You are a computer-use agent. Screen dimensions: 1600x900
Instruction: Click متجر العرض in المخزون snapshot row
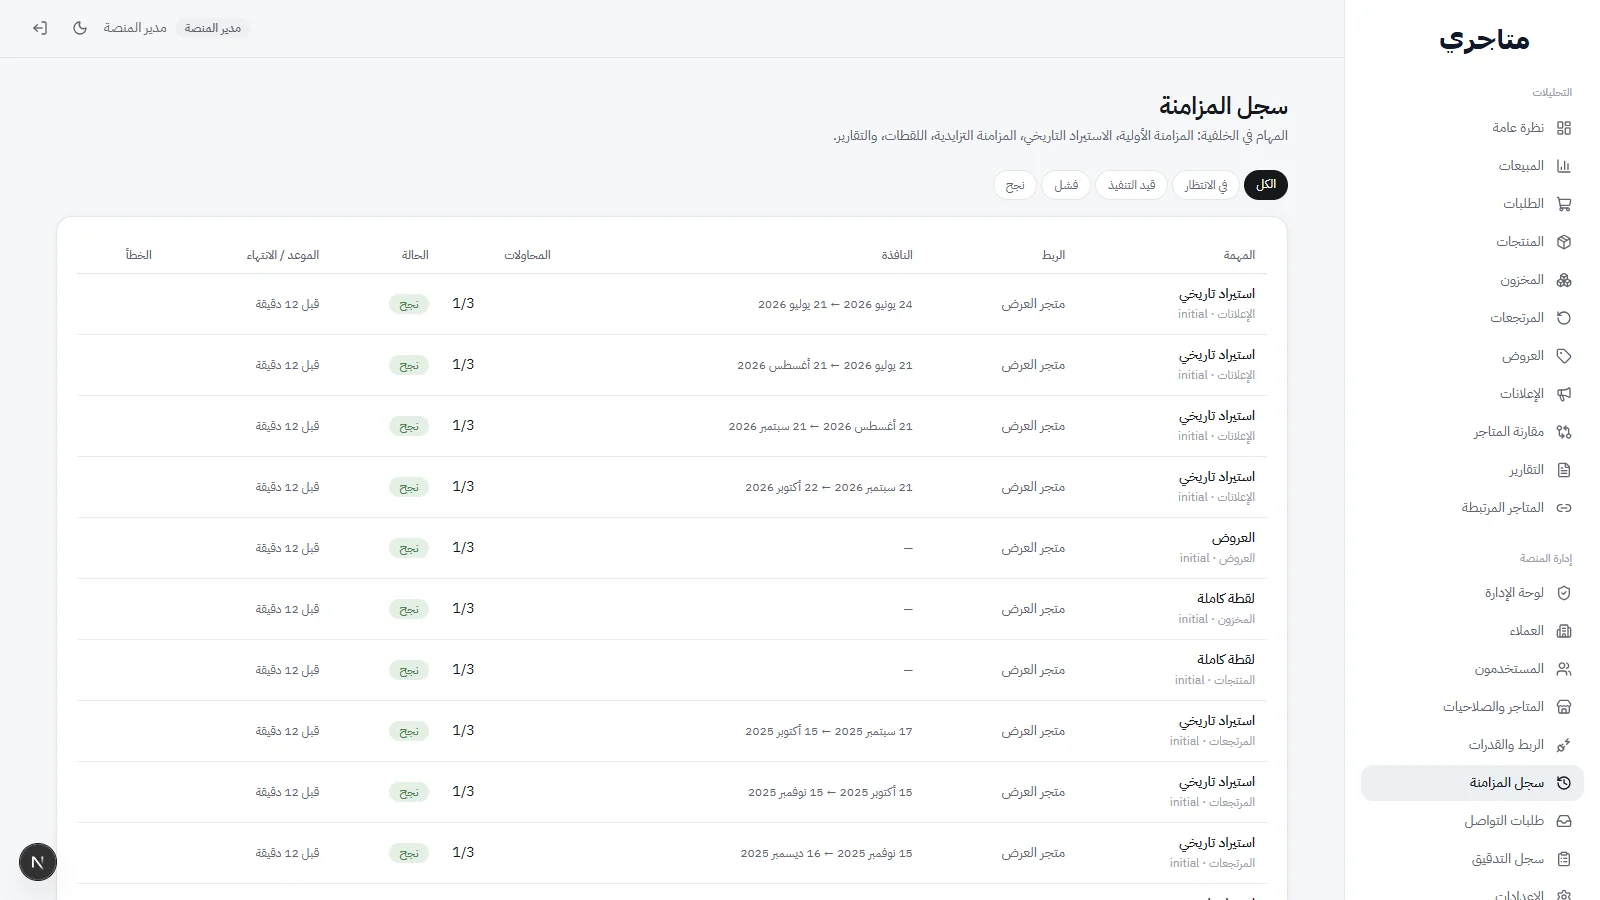click(1033, 609)
